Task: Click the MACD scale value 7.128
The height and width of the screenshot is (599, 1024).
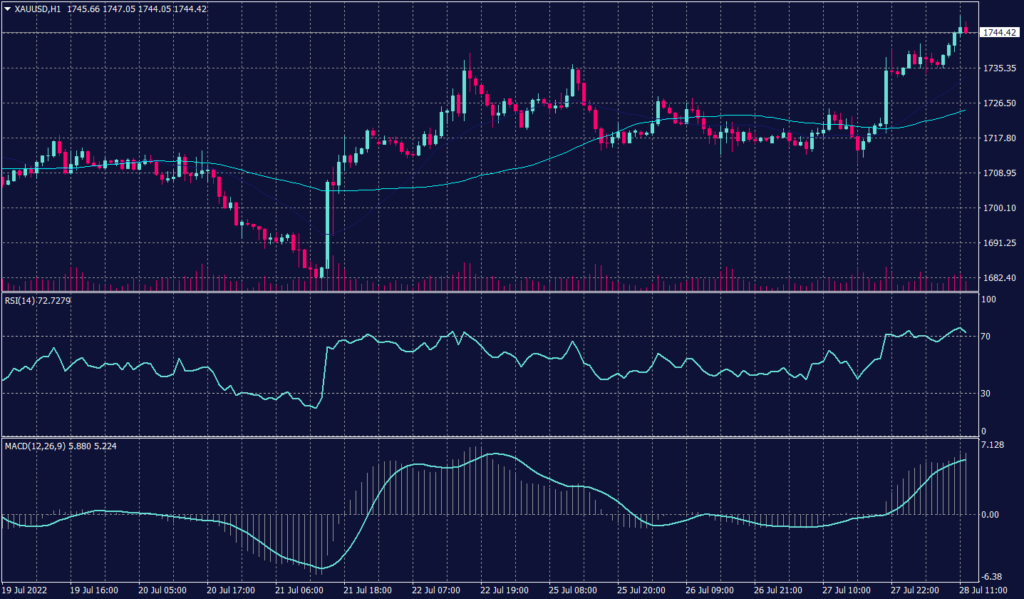Action: click(x=993, y=444)
